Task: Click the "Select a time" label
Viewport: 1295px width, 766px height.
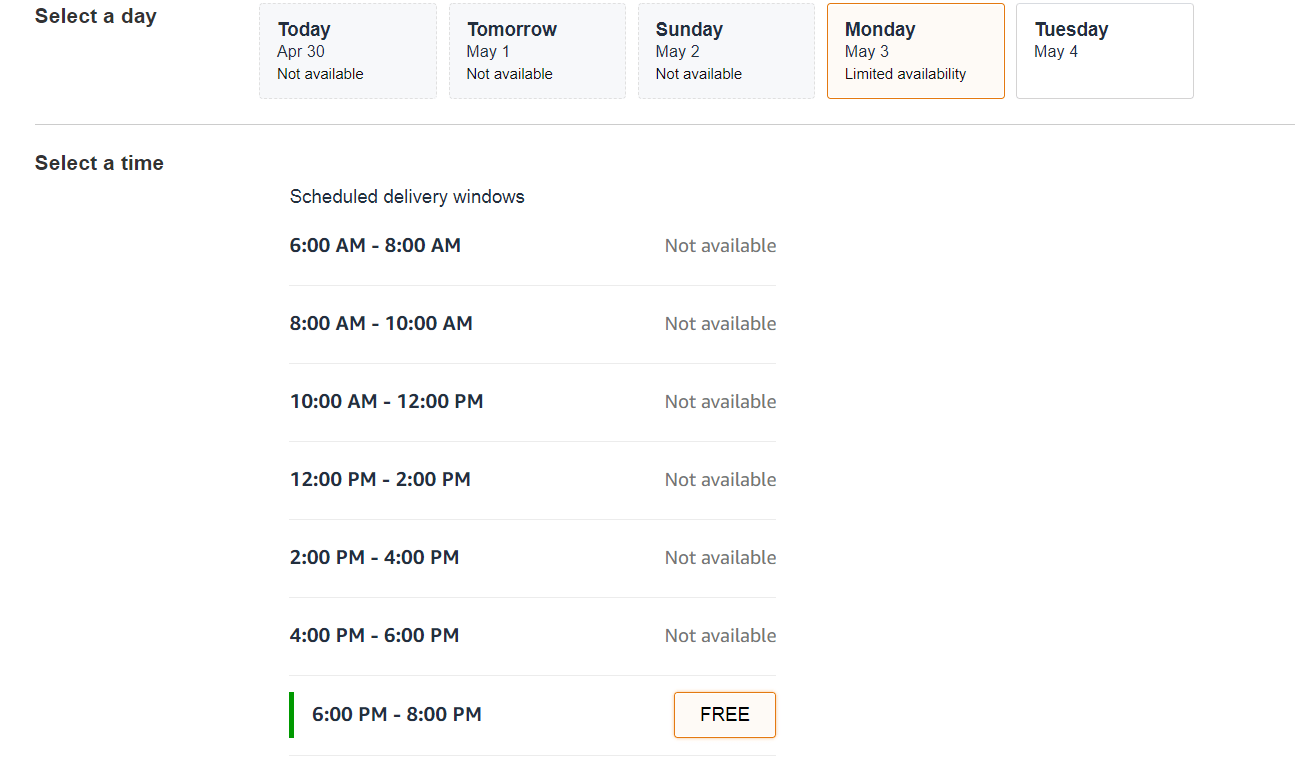Action: (99, 164)
